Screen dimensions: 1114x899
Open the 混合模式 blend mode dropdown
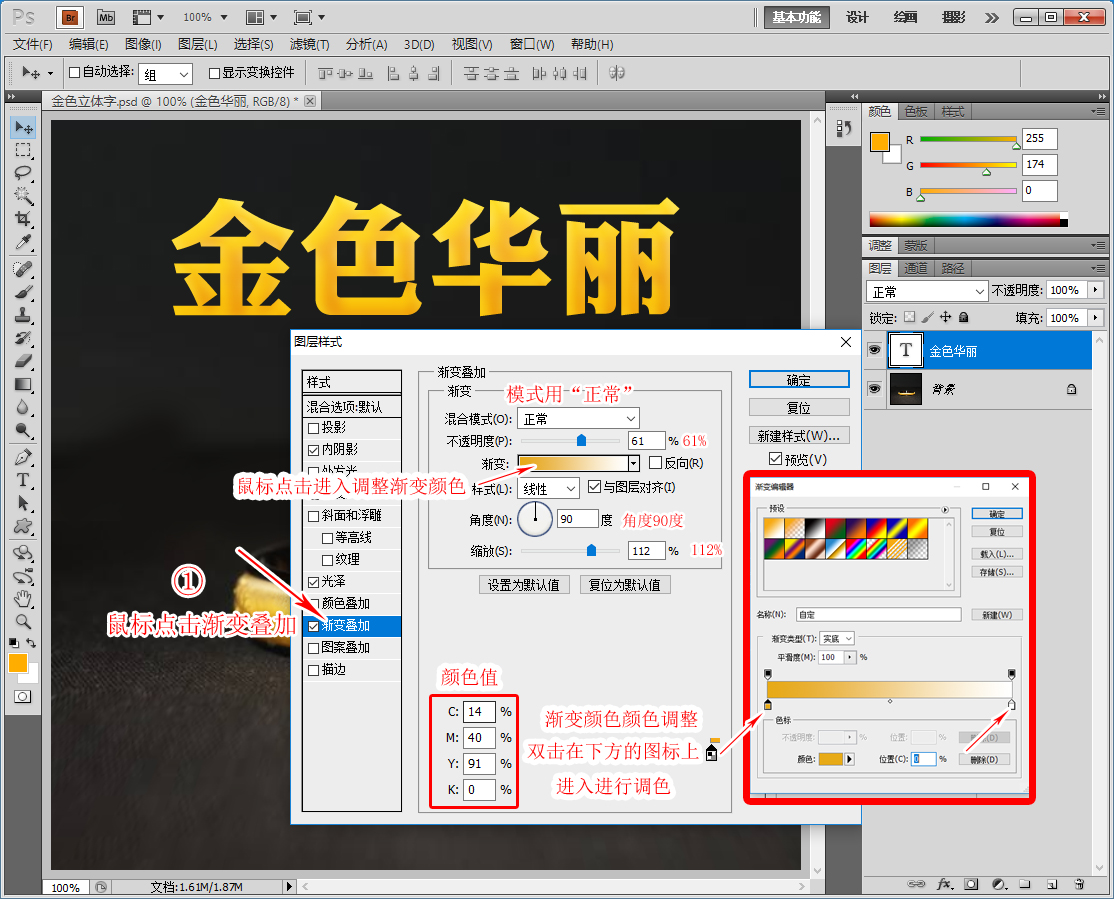(x=578, y=418)
